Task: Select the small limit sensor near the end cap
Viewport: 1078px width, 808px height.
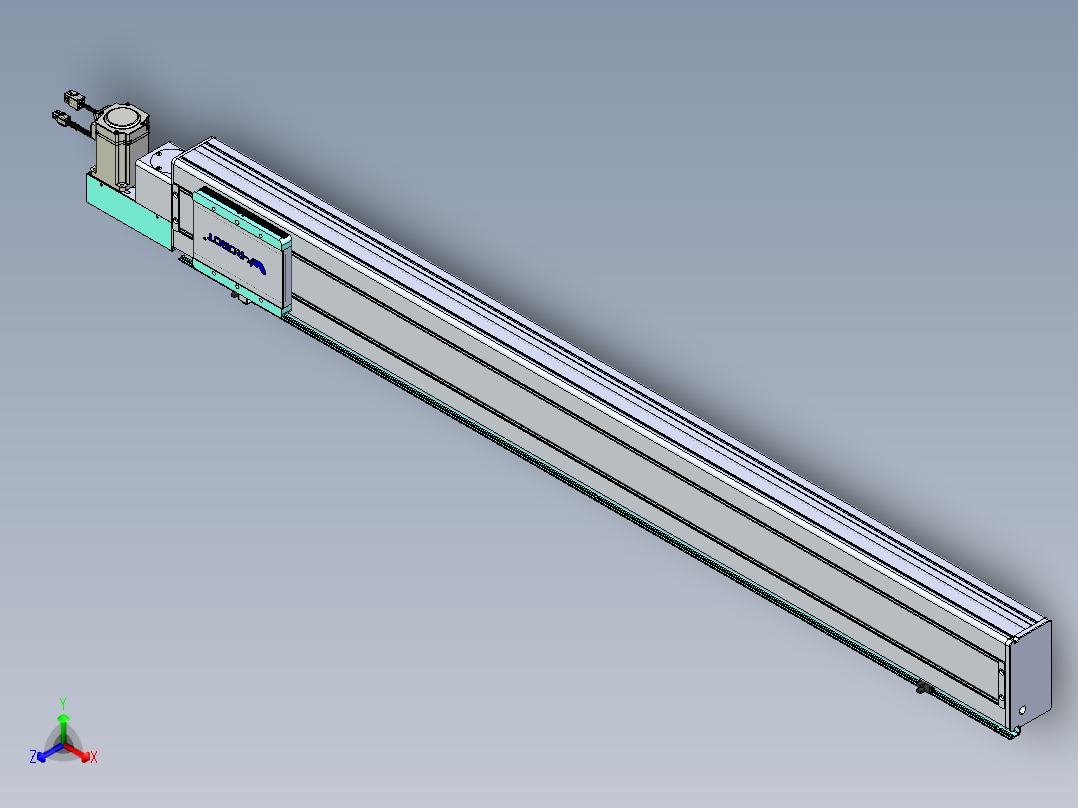Action: (x=925, y=687)
